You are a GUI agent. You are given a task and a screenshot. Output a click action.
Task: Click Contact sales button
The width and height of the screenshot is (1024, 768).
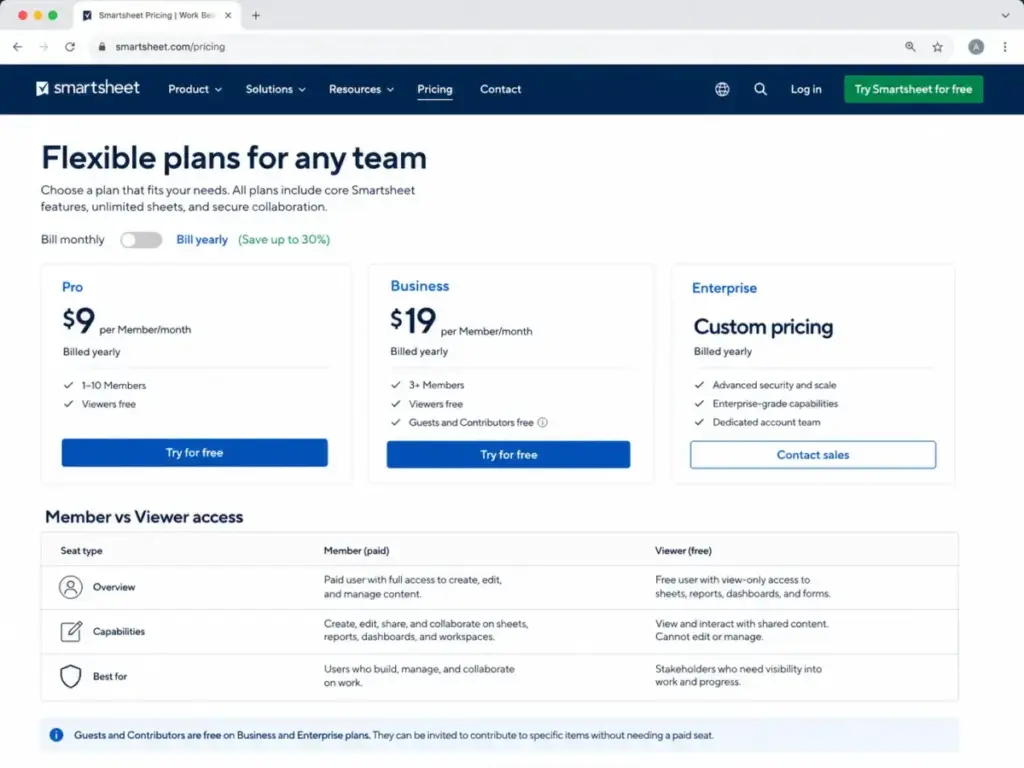pyautogui.click(x=812, y=455)
